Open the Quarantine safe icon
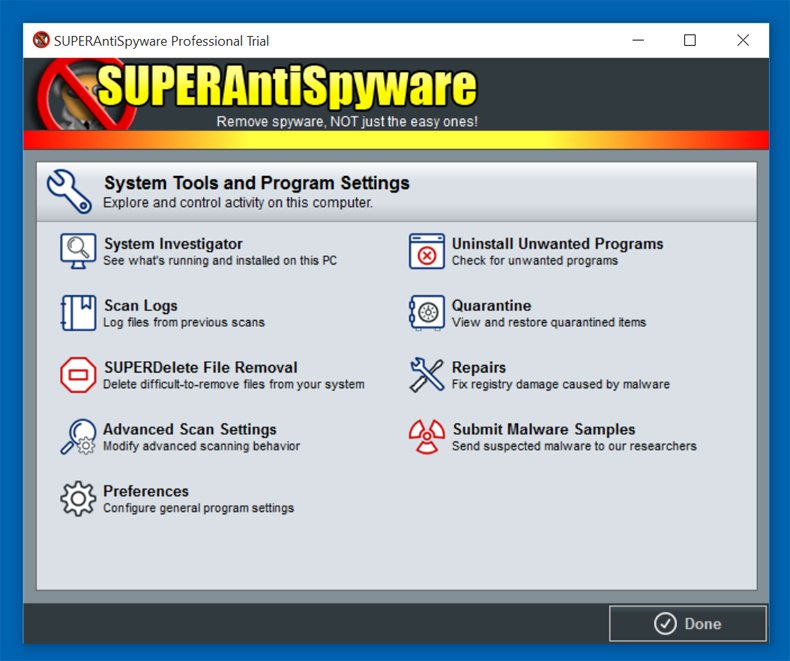The image size is (790, 661). [427, 313]
